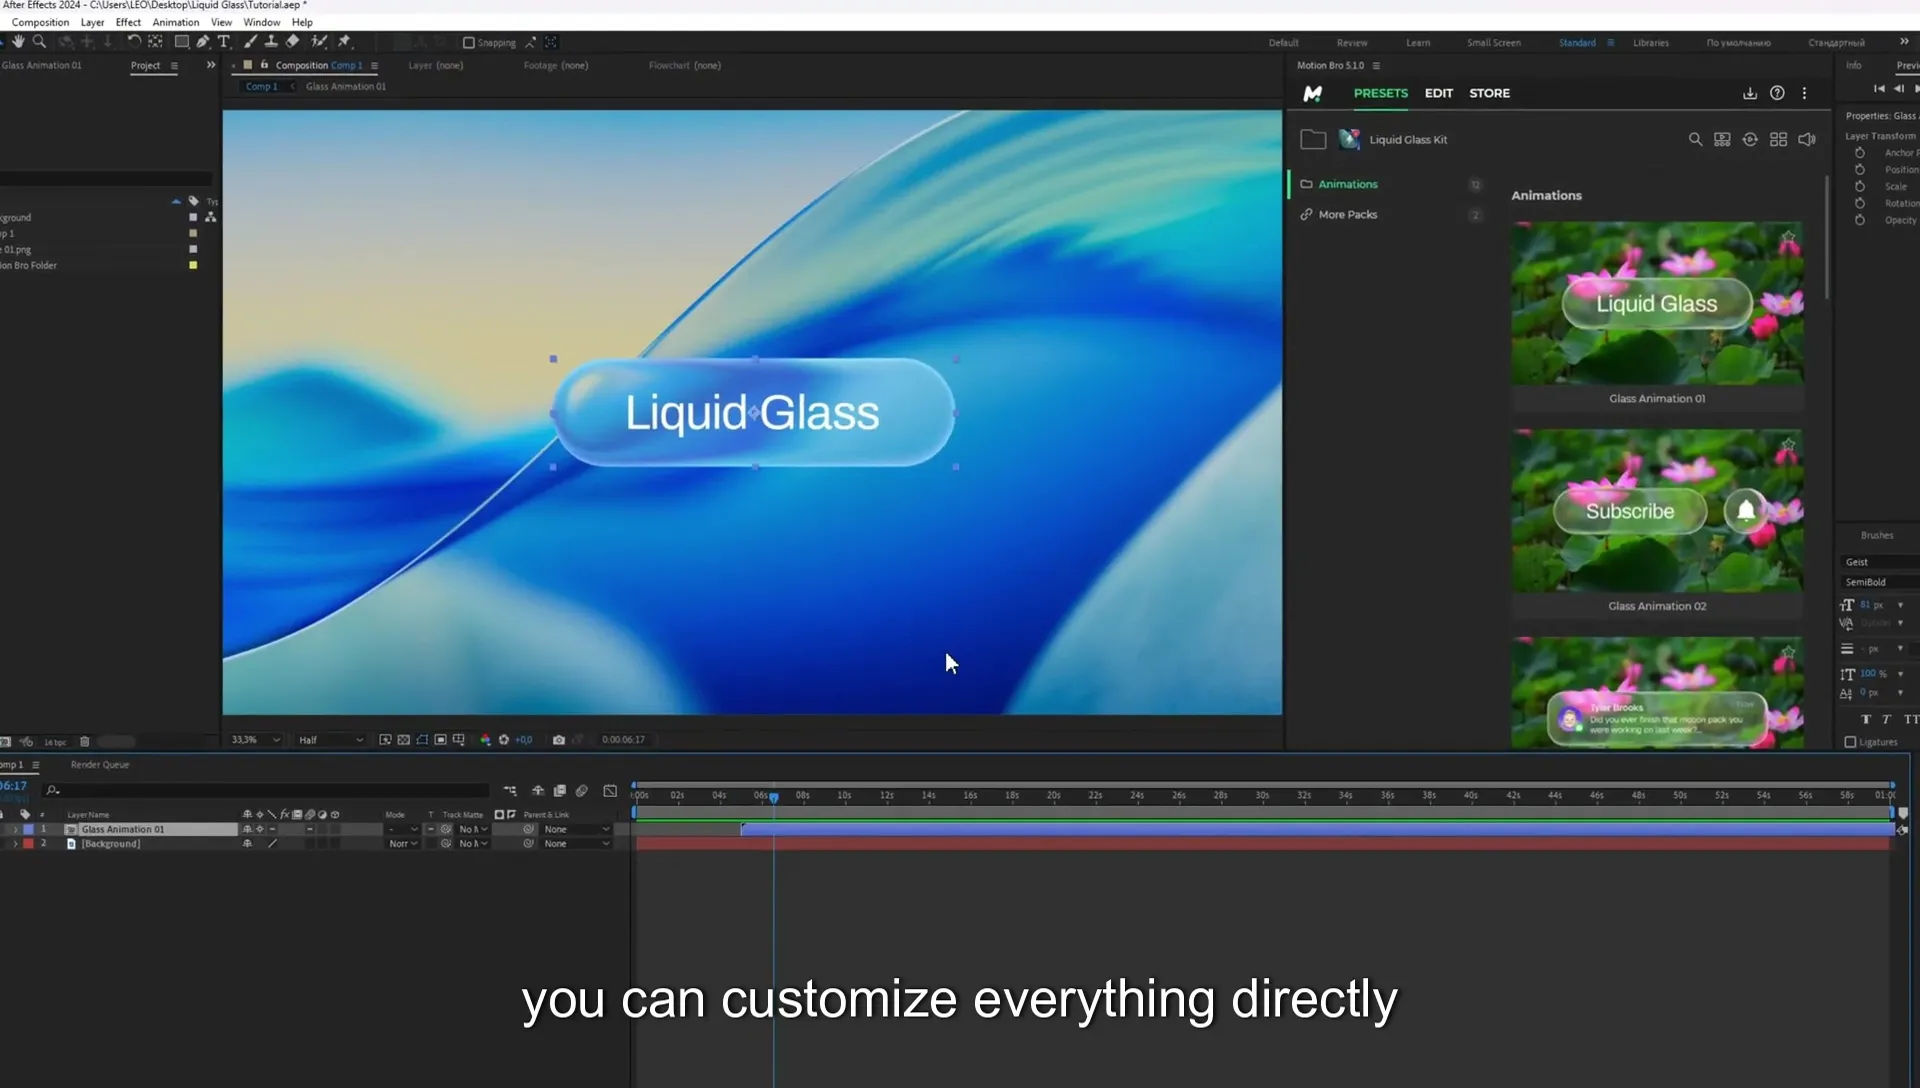Expand Background layer properties in timeline
This screenshot has height=1088, width=1920.
(14, 844)
